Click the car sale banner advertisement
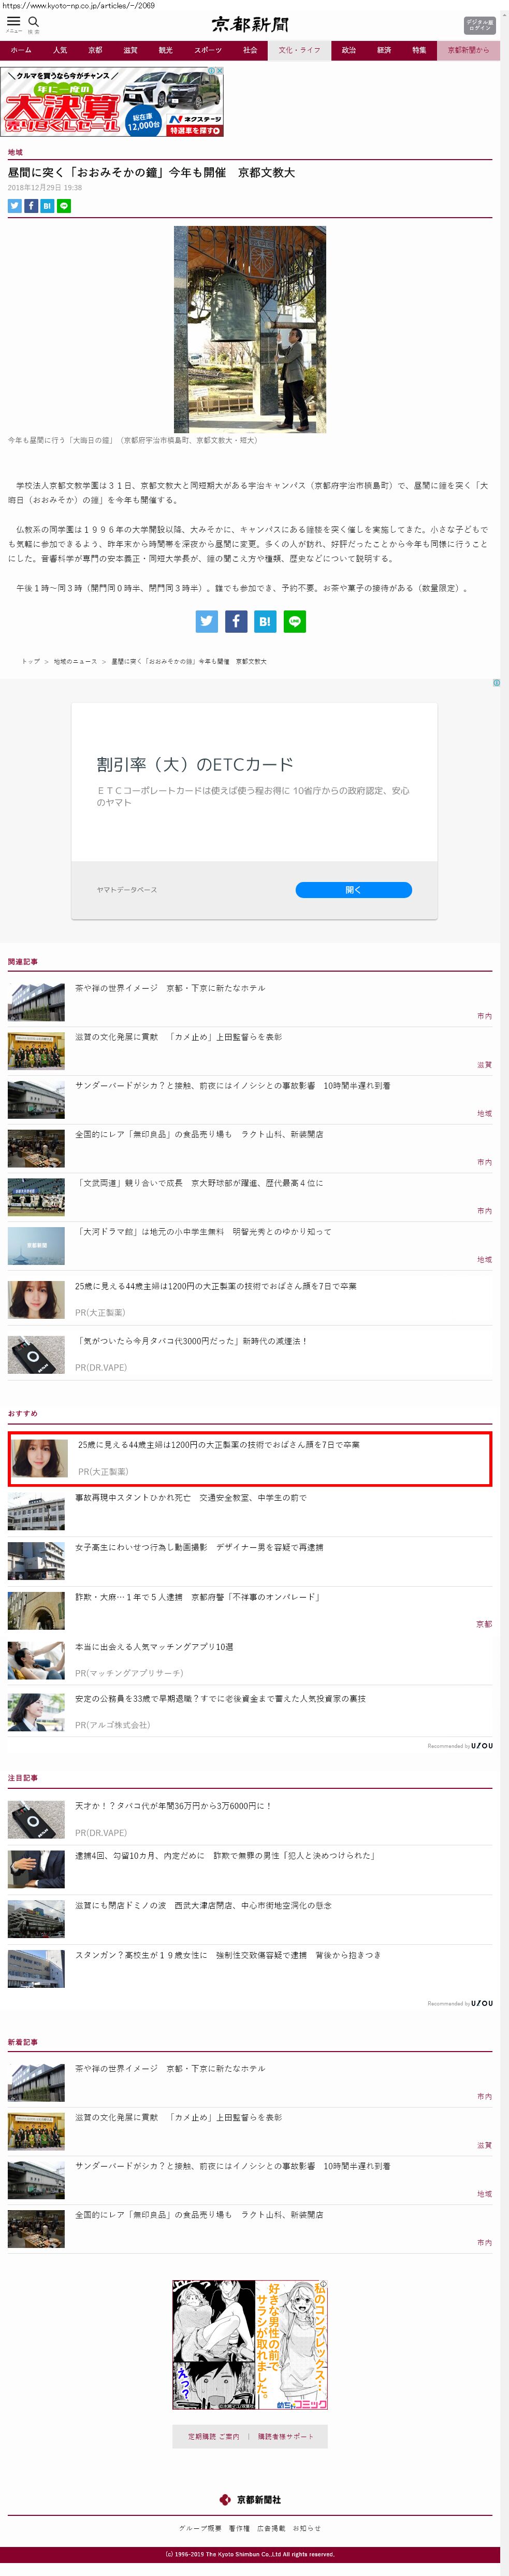The width and height of the screenshot is (509, 2576). [x=112, y=103]
